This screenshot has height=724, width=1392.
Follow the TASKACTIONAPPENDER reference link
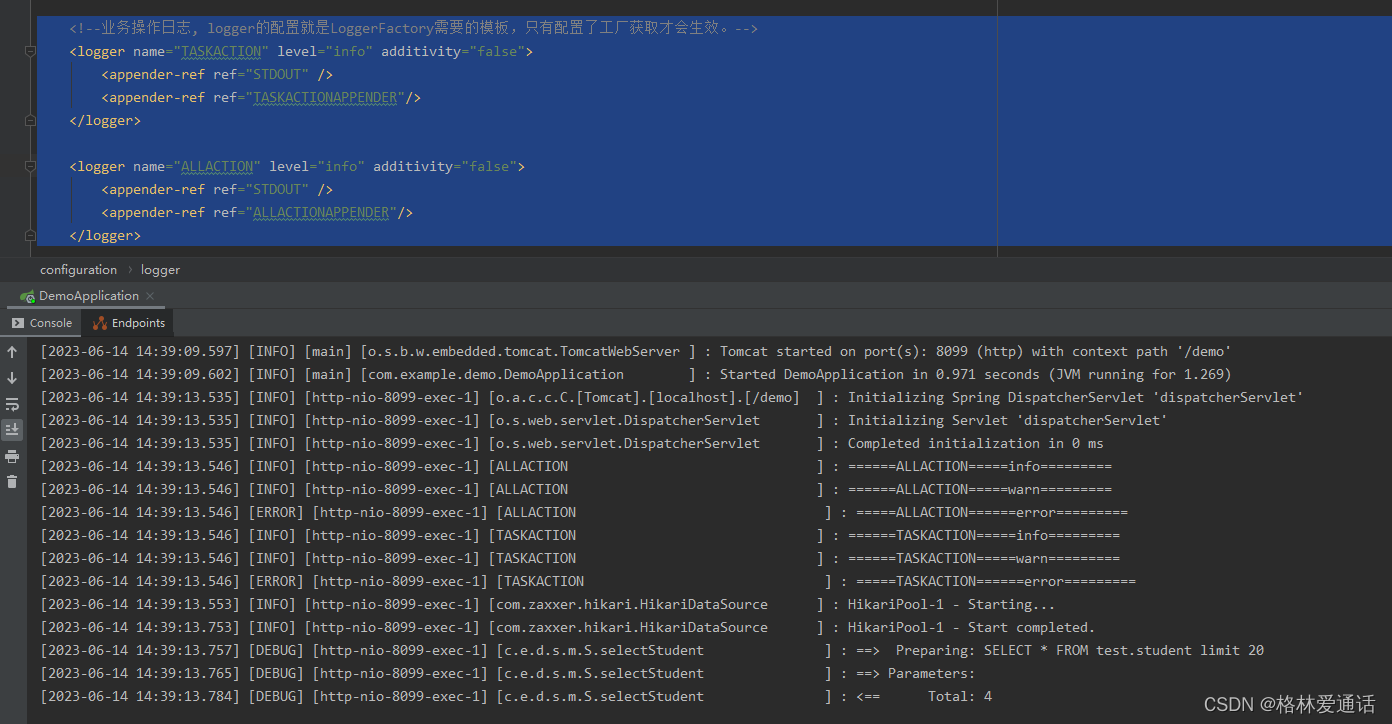pos(323,97)
